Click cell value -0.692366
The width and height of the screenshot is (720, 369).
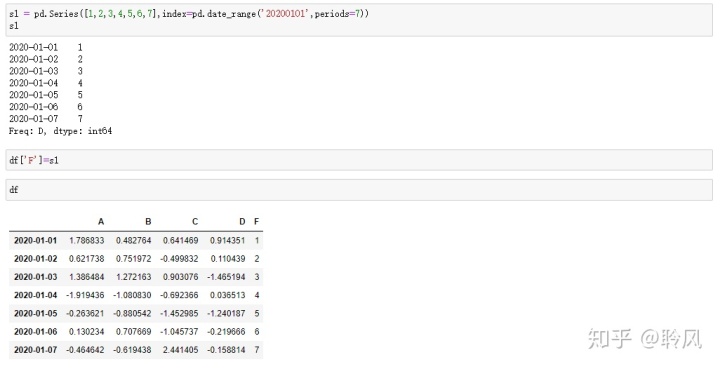[x=179, y=295]
